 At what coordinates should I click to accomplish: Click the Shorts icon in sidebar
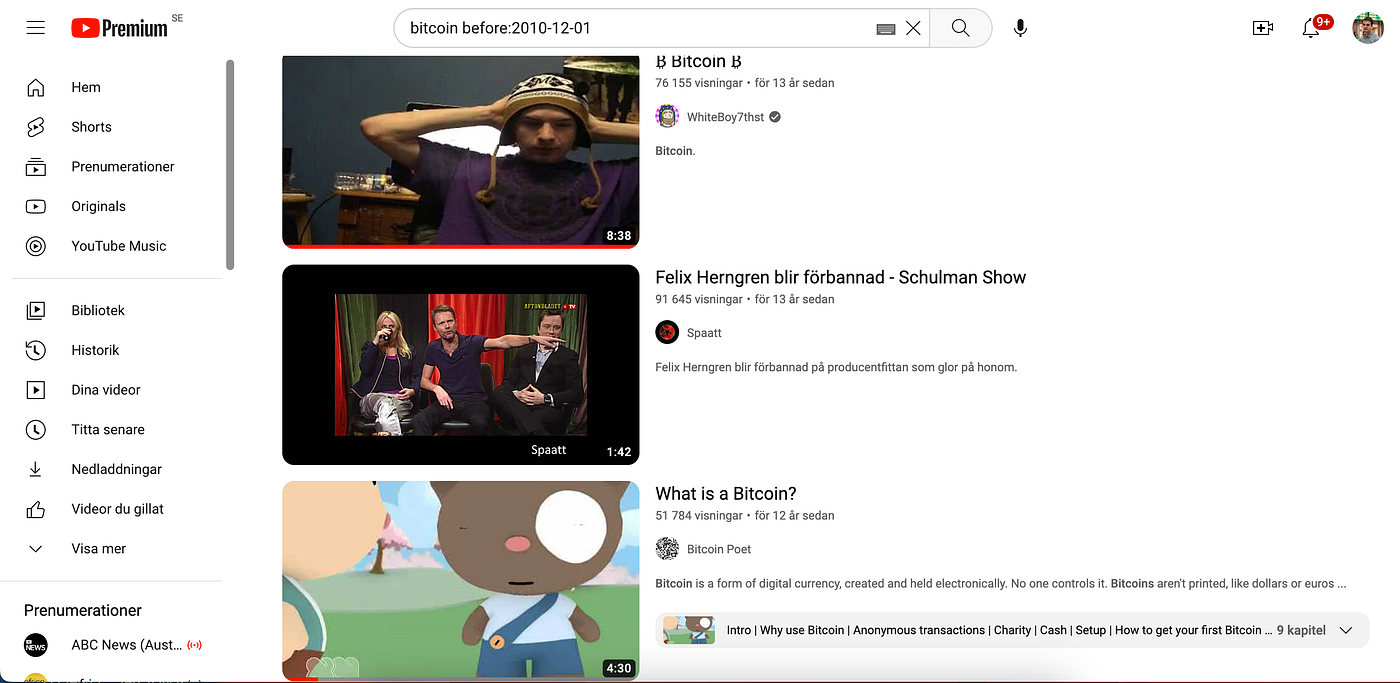tap(36, 127)
